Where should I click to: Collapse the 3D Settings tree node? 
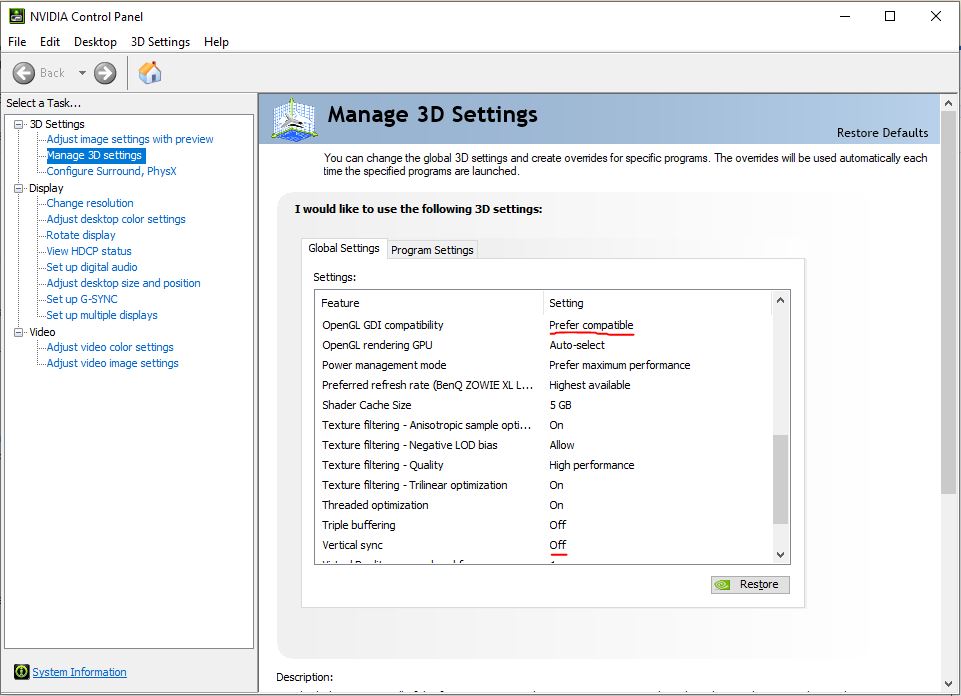pos(19,124)
